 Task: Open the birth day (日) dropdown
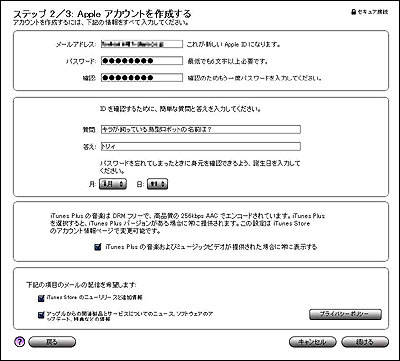[157, 184]
